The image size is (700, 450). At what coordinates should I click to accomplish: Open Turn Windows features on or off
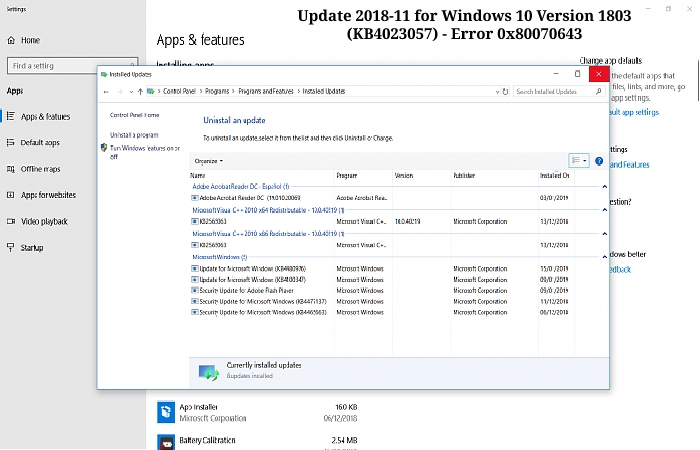click(145, 152)
